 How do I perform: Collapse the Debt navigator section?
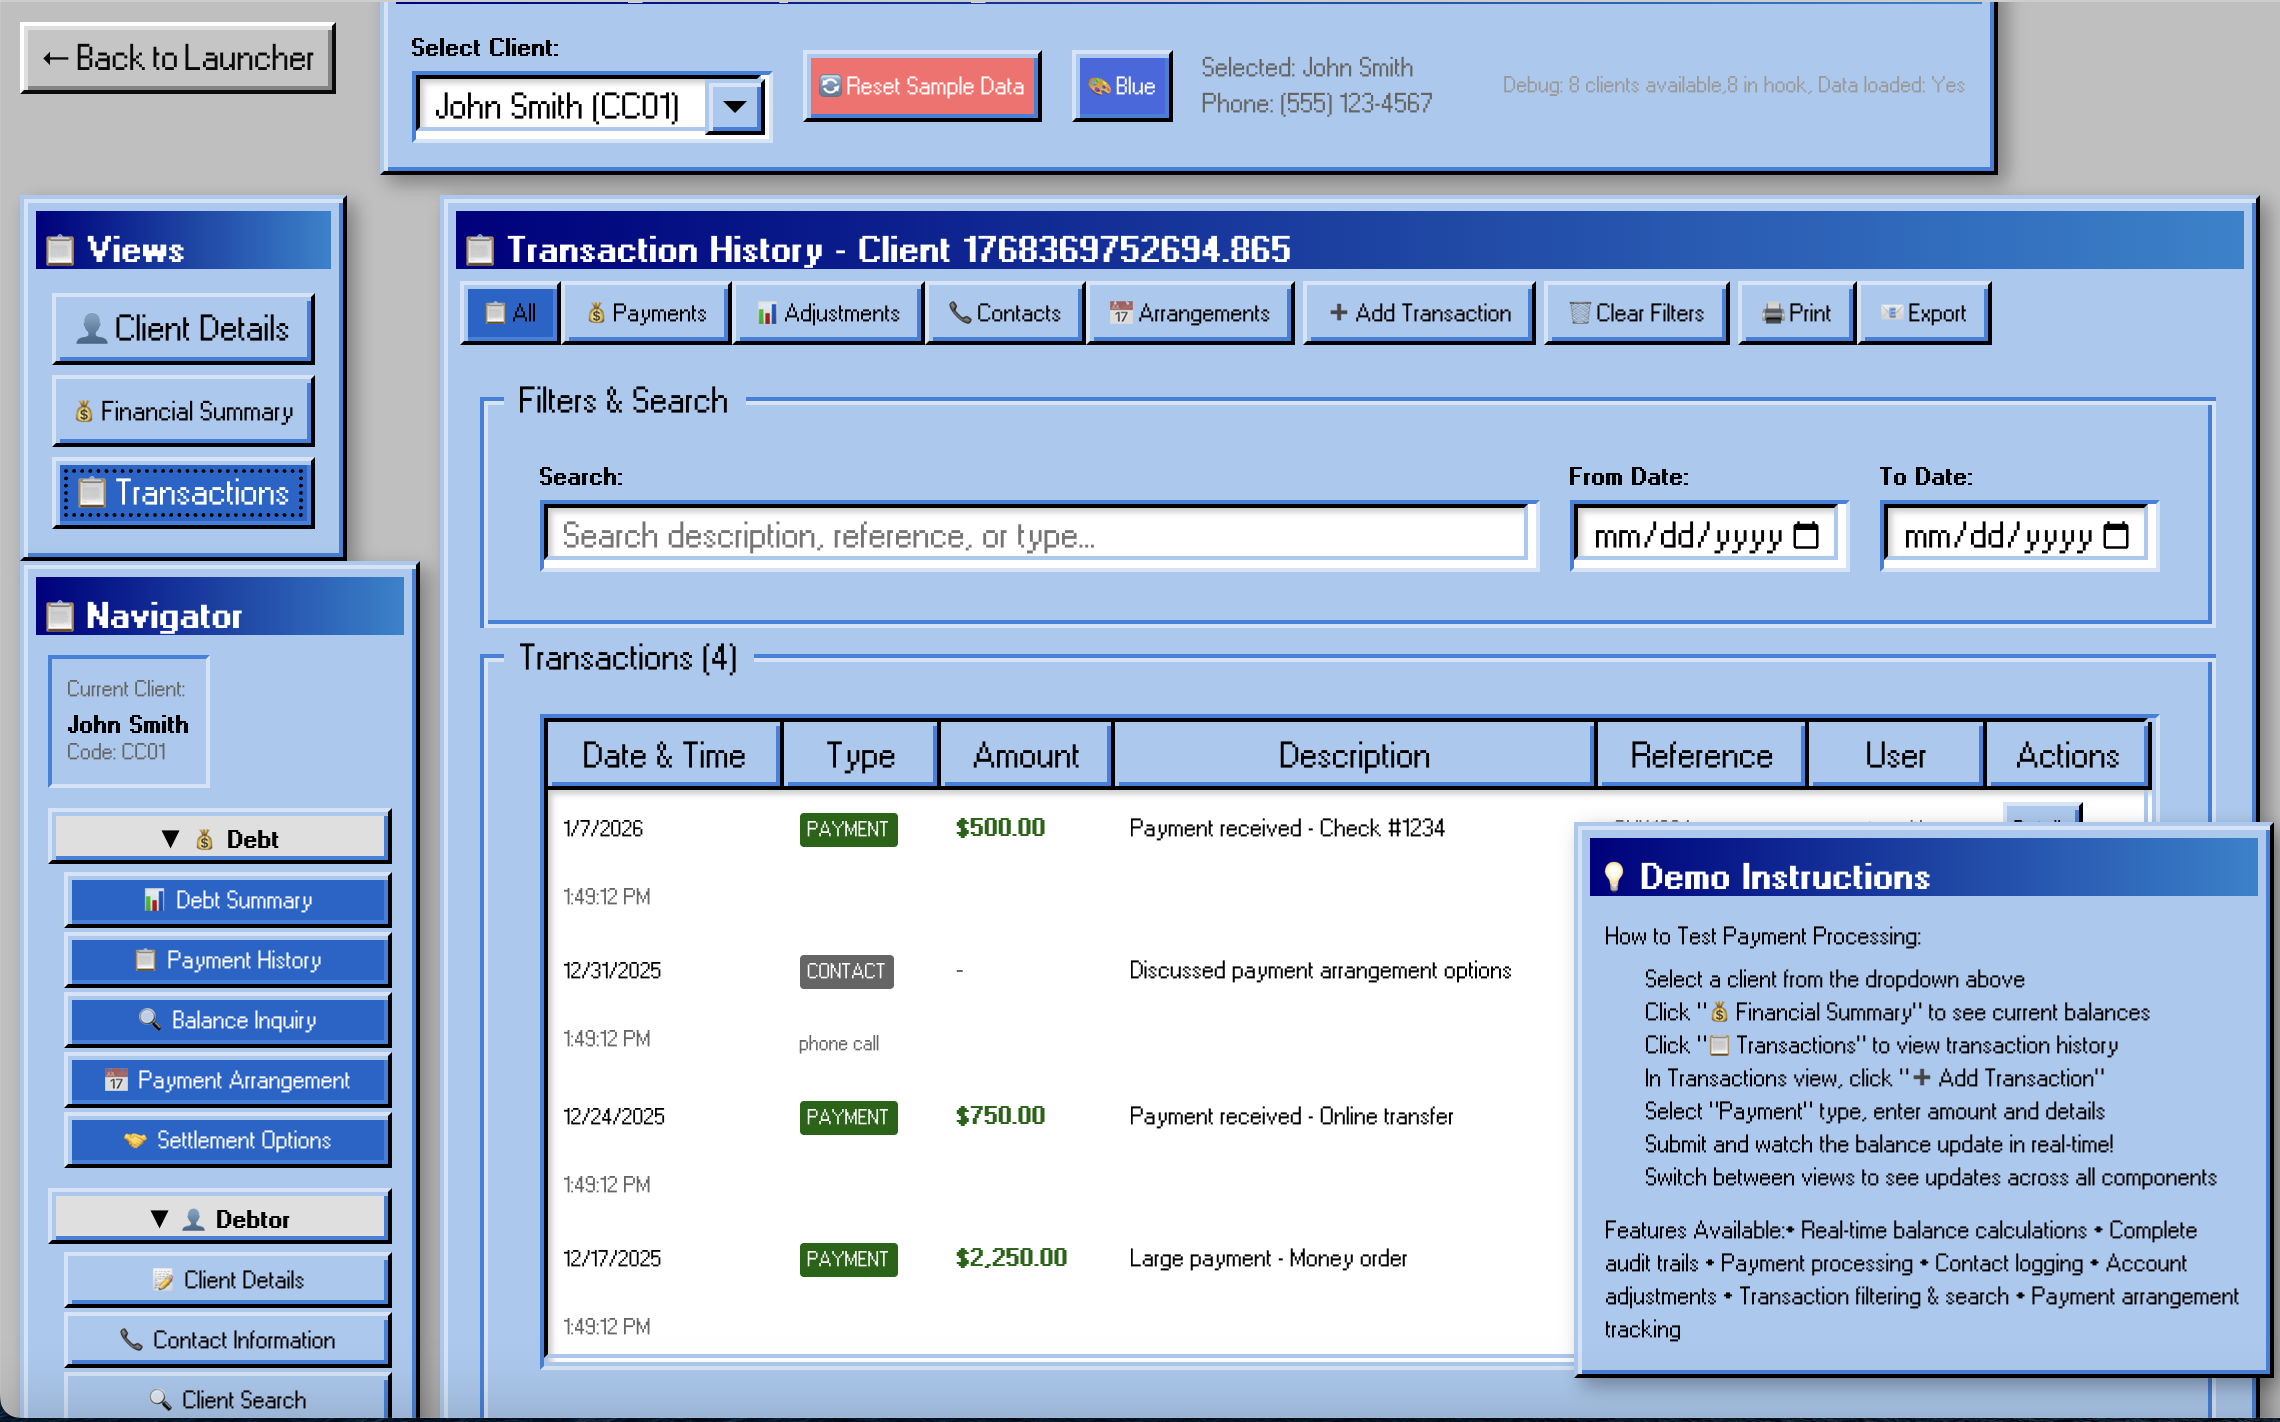tap(220, 838)
